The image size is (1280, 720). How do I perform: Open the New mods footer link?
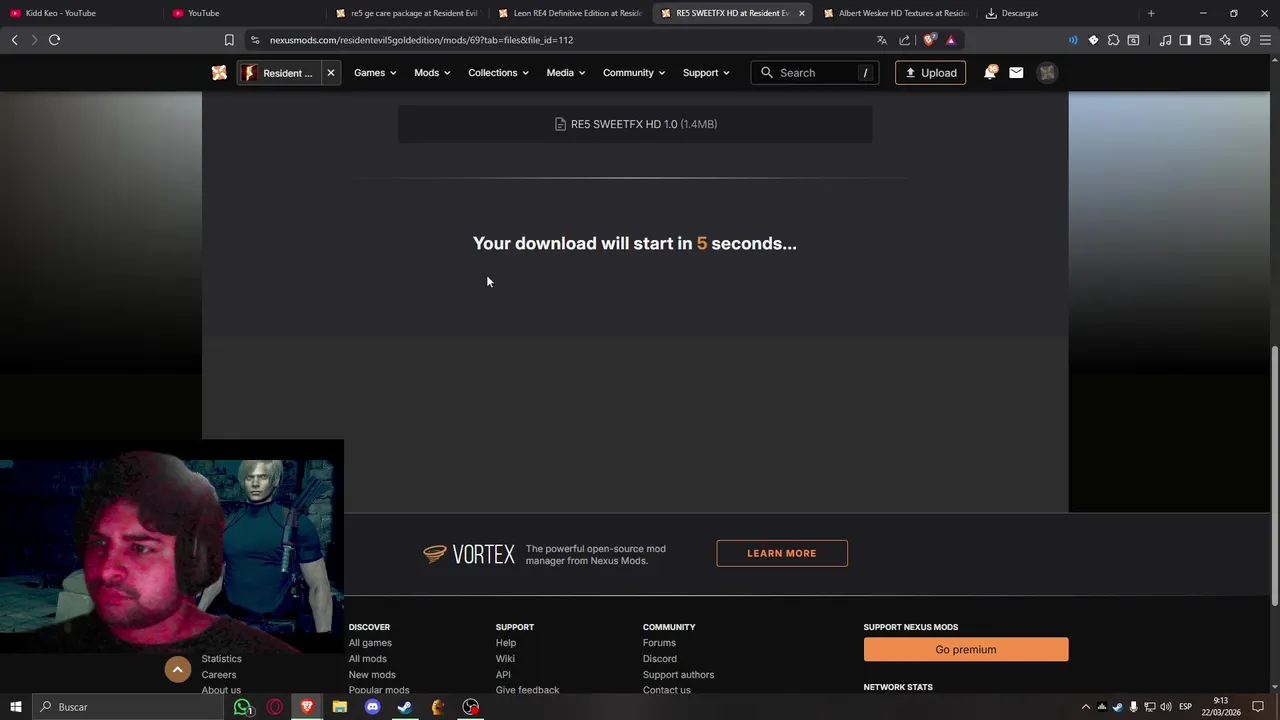[x=372, y=675]
